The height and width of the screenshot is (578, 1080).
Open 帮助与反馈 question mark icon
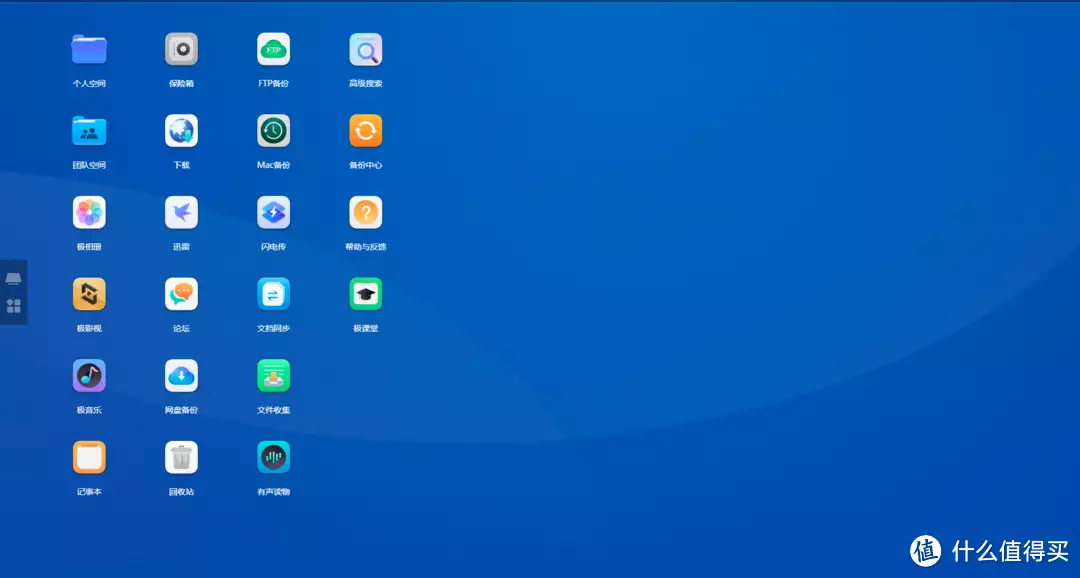click(x=365, y=213)
